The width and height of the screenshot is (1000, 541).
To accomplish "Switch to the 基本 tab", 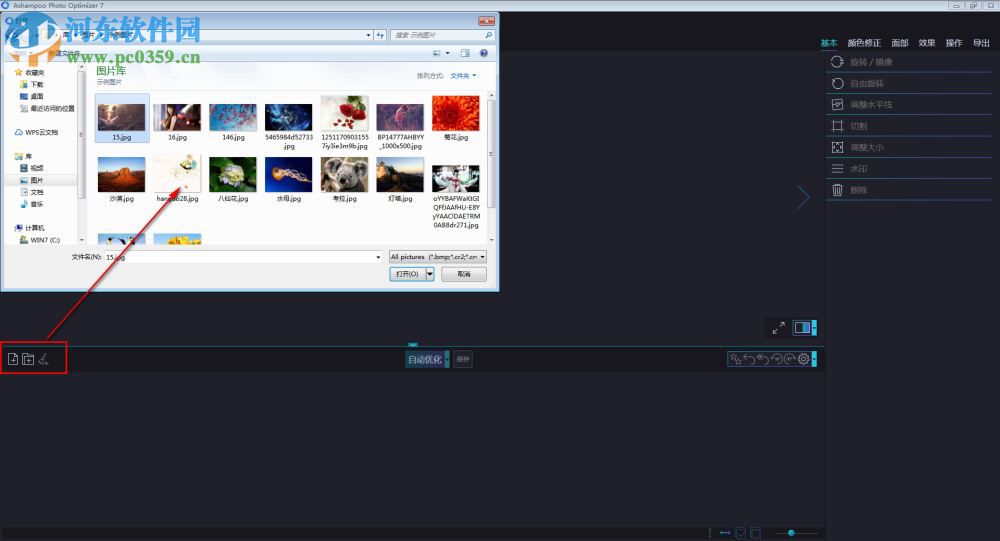I will (828, 43).
